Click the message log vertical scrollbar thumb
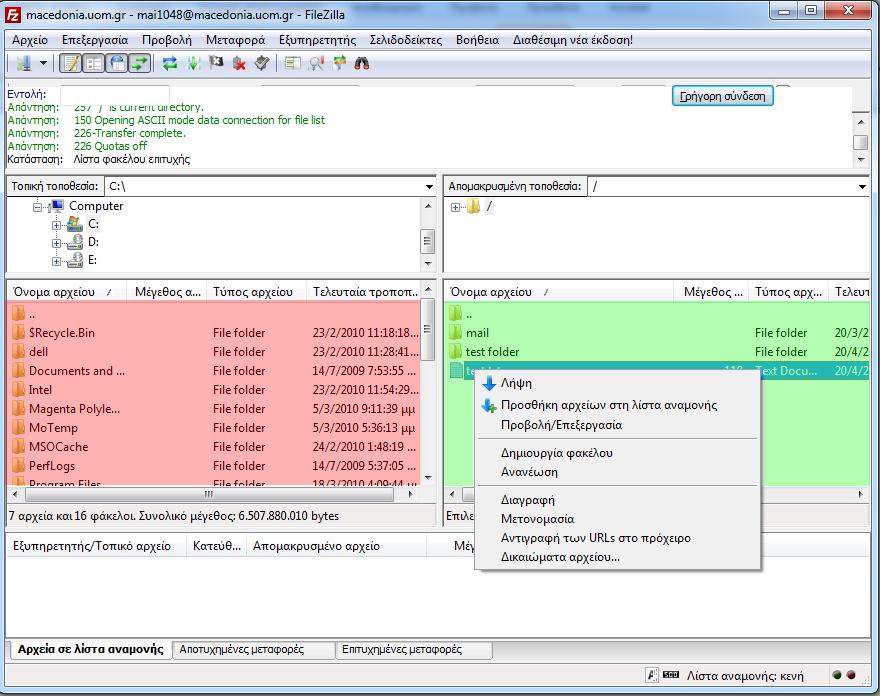880x696 pixels. coord(860,142)
